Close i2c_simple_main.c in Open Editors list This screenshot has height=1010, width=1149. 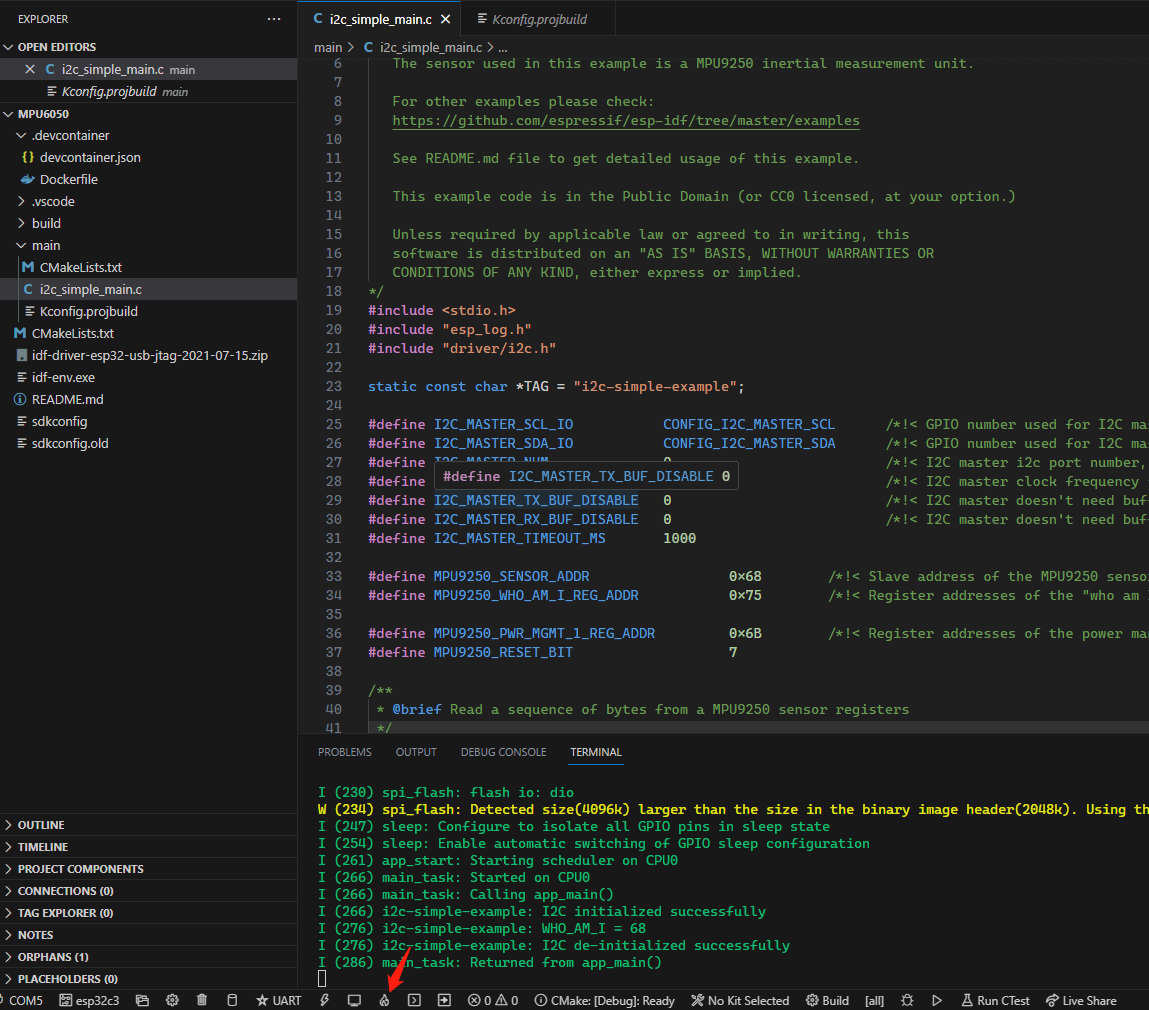point(30,69)
